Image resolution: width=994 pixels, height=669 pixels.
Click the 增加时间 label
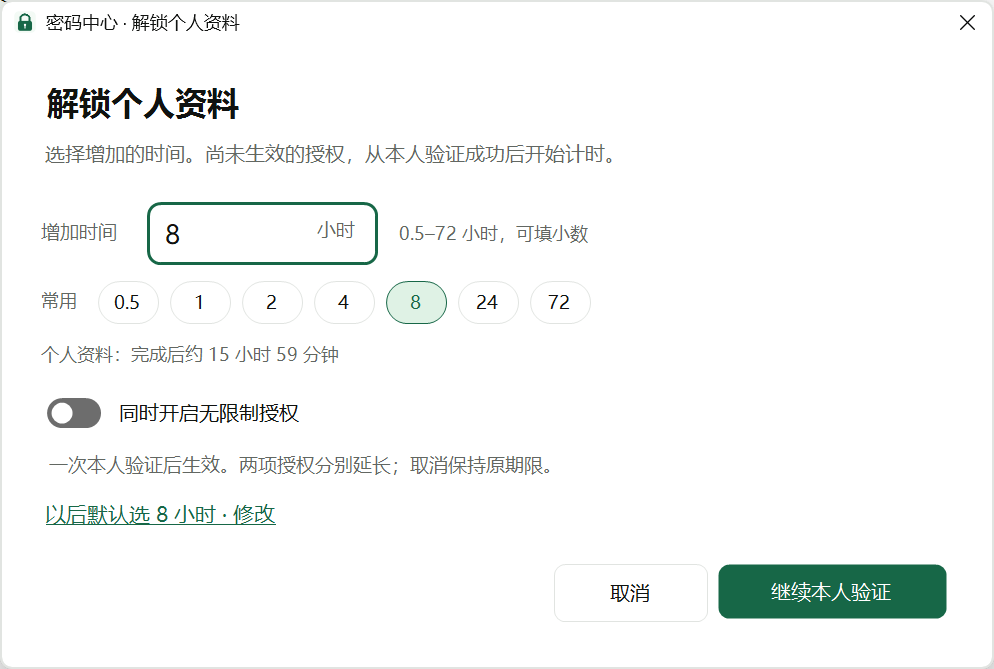(x=79, y=232)
